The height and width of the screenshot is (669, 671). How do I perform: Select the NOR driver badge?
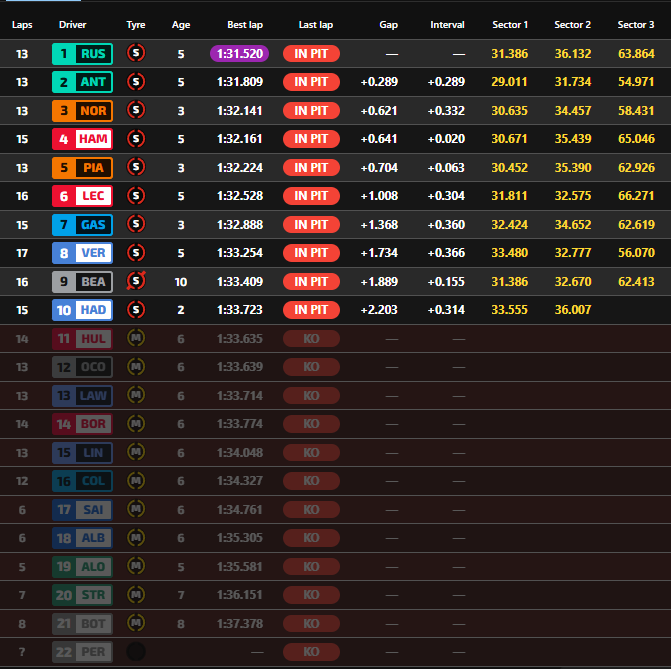click(82, 111)
